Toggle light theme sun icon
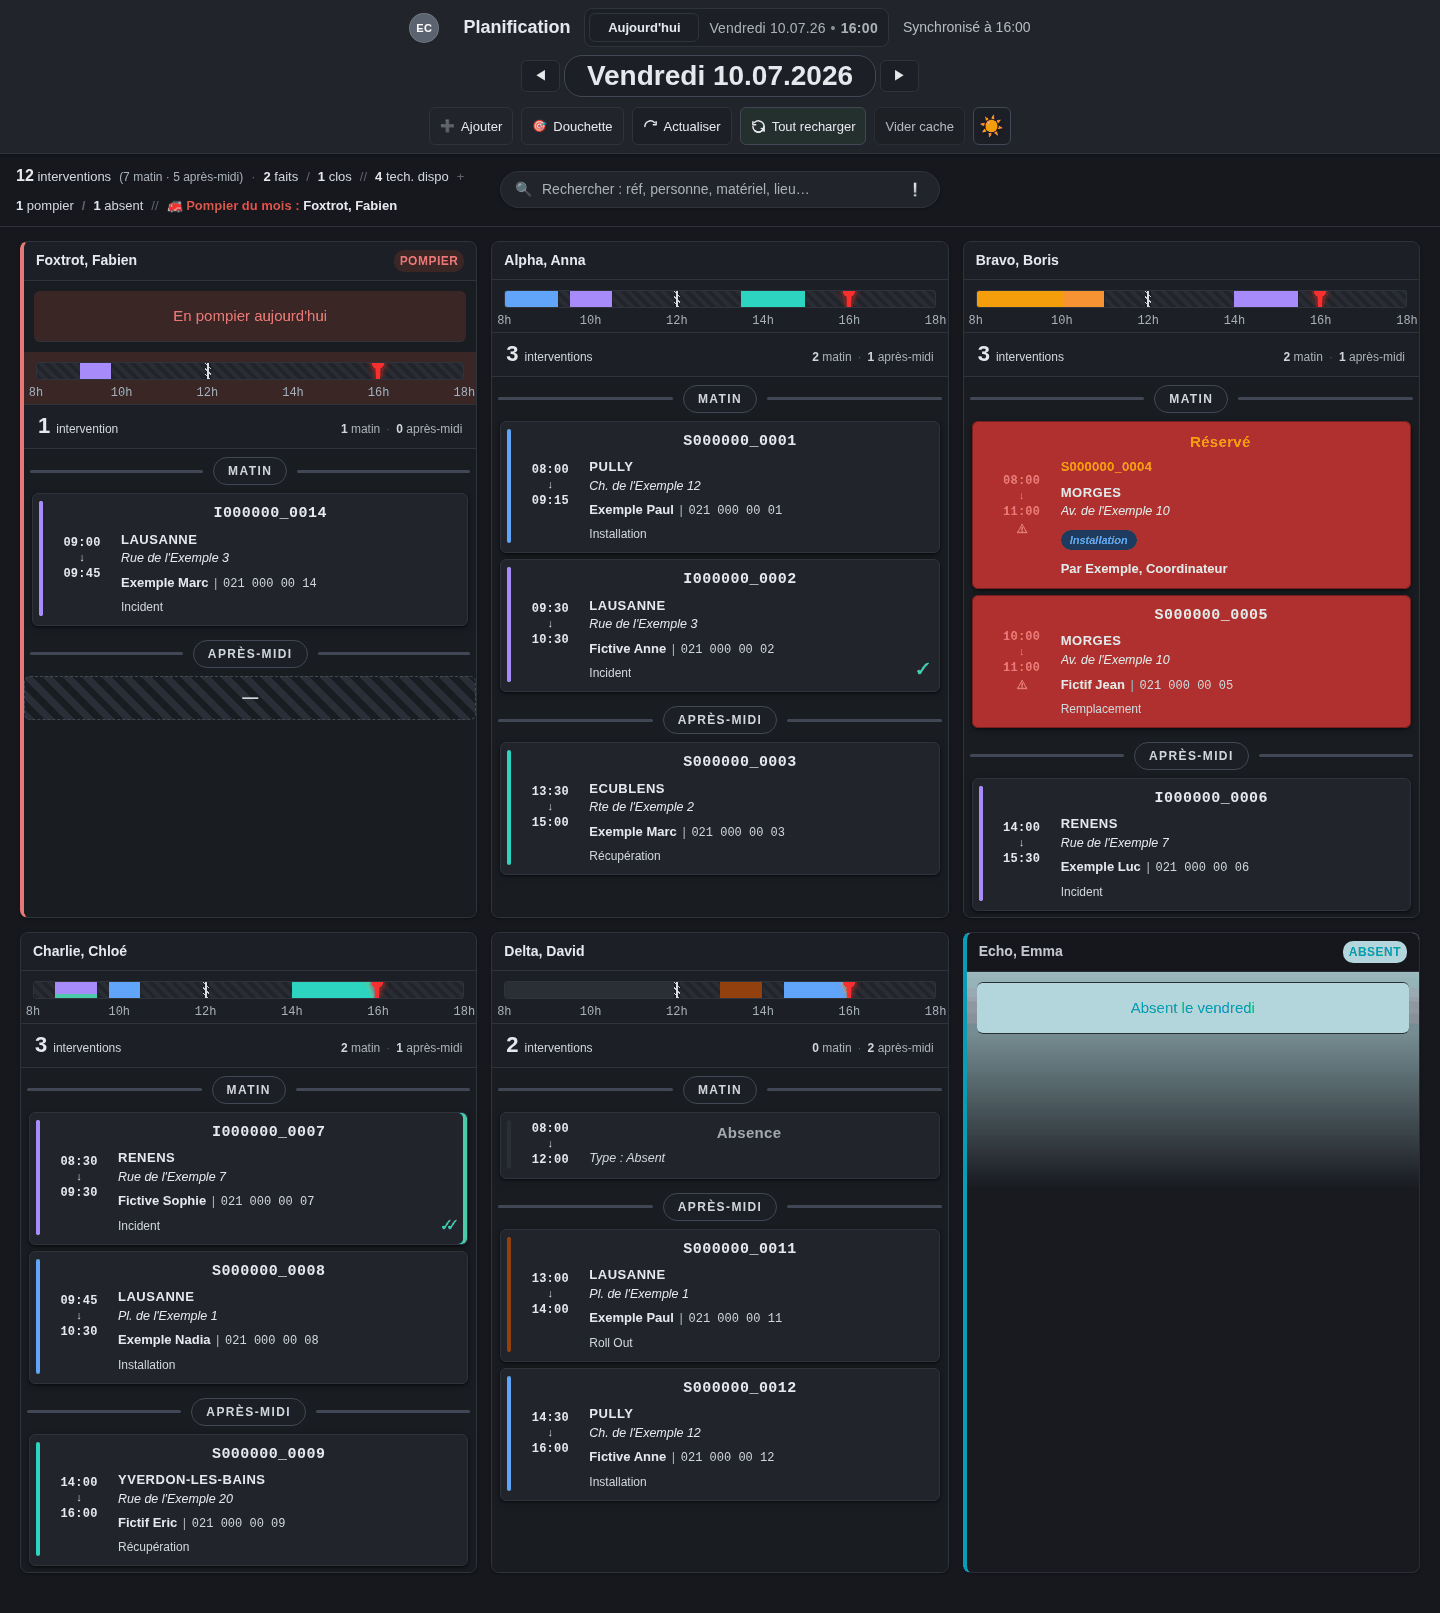This screenshot has width=1440, height=1613. click(991, 126)
